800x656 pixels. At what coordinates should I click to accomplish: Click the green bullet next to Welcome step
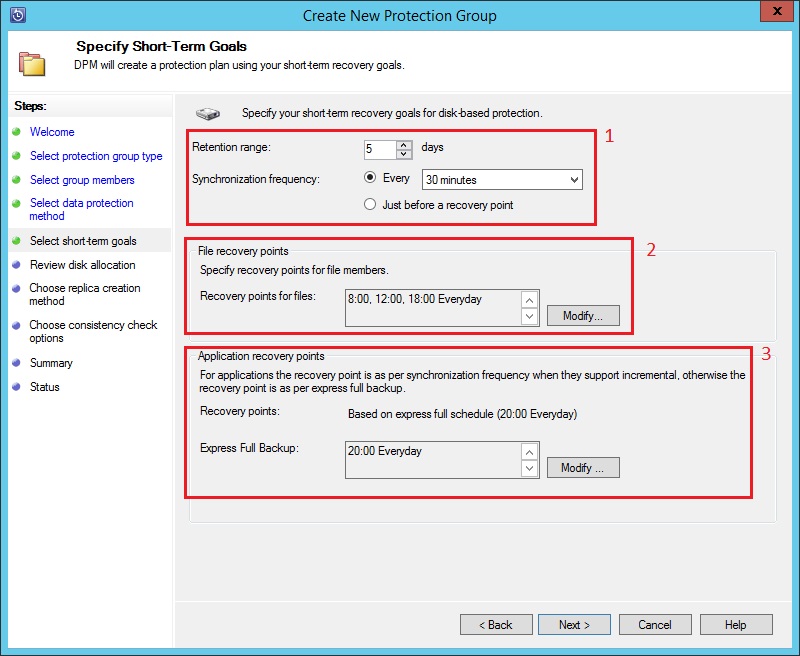coord(16,132)
